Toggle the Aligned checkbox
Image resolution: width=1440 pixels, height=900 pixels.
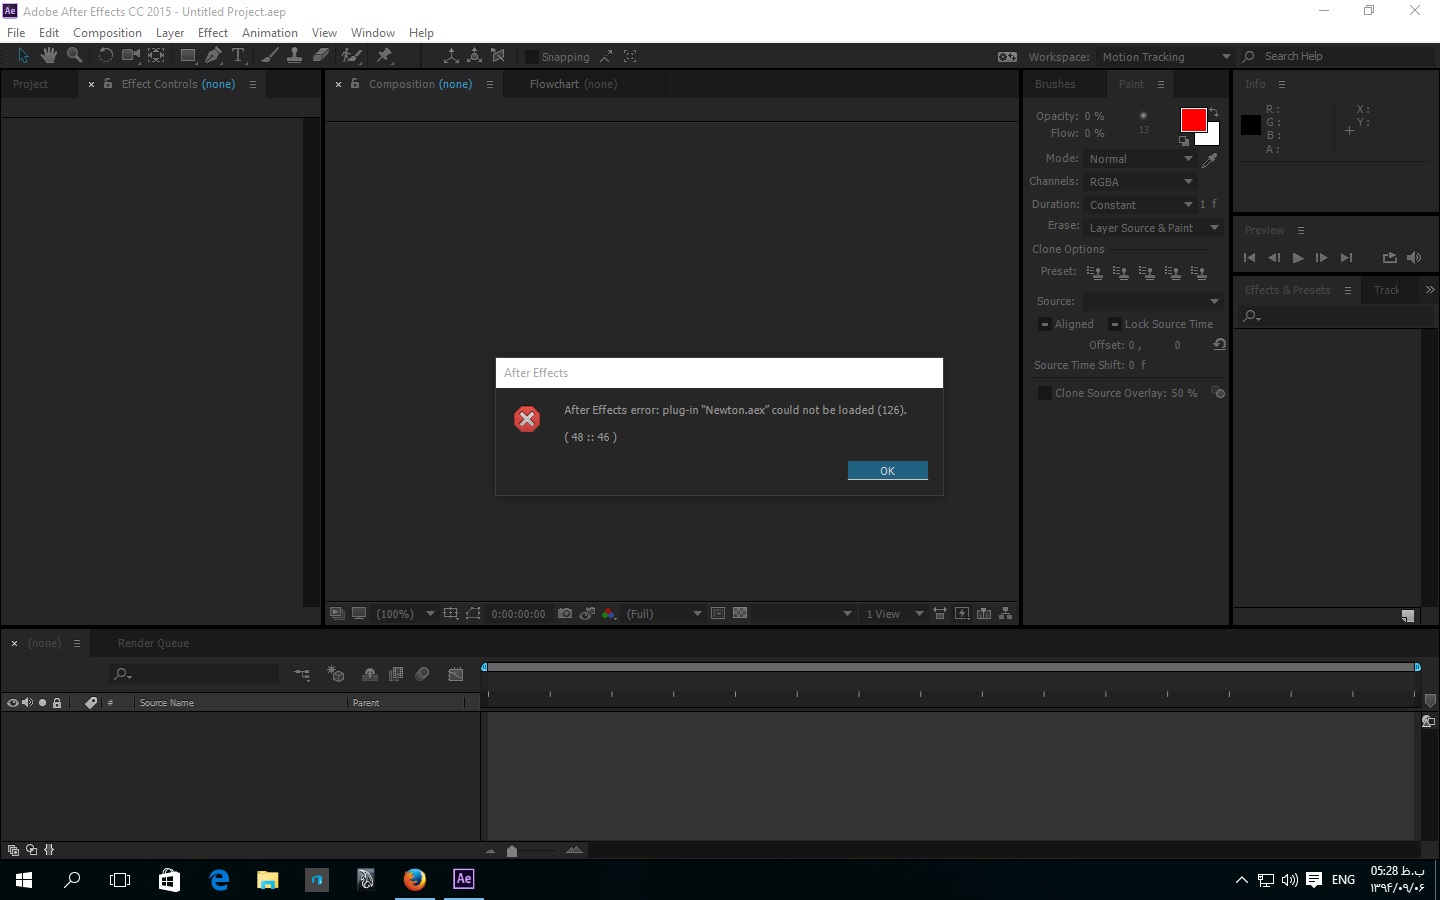click(x=1045, y=324)
